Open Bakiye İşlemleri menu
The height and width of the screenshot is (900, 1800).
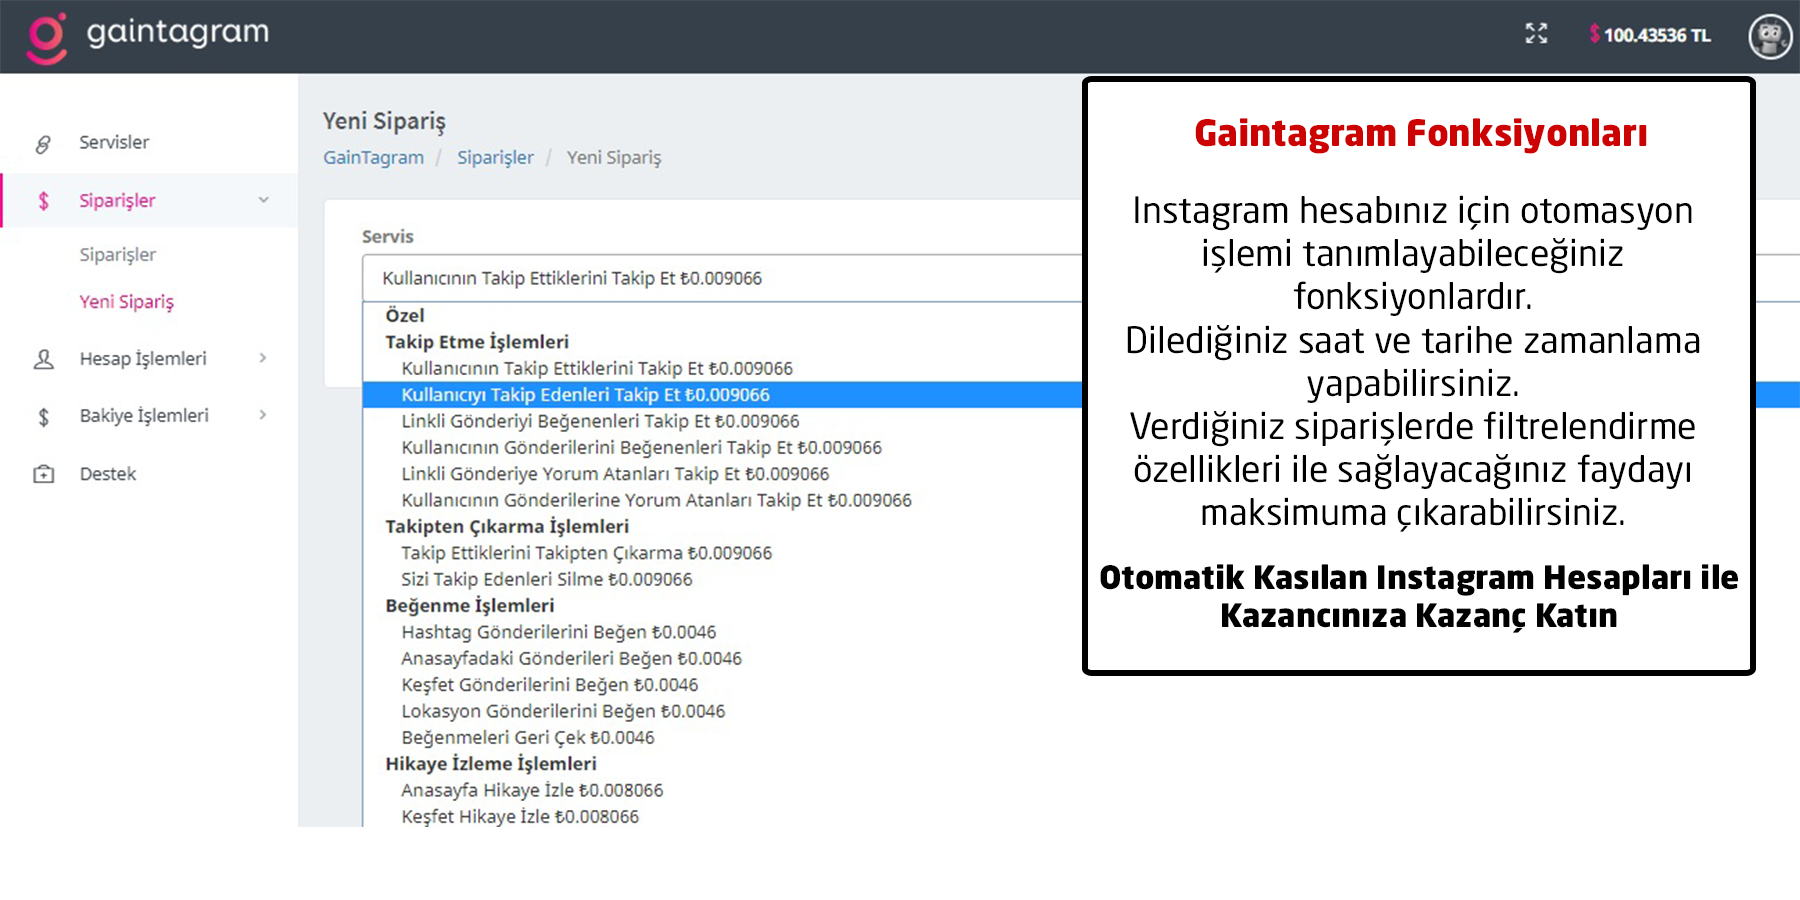pyautogui.click(x=144, y=416)
